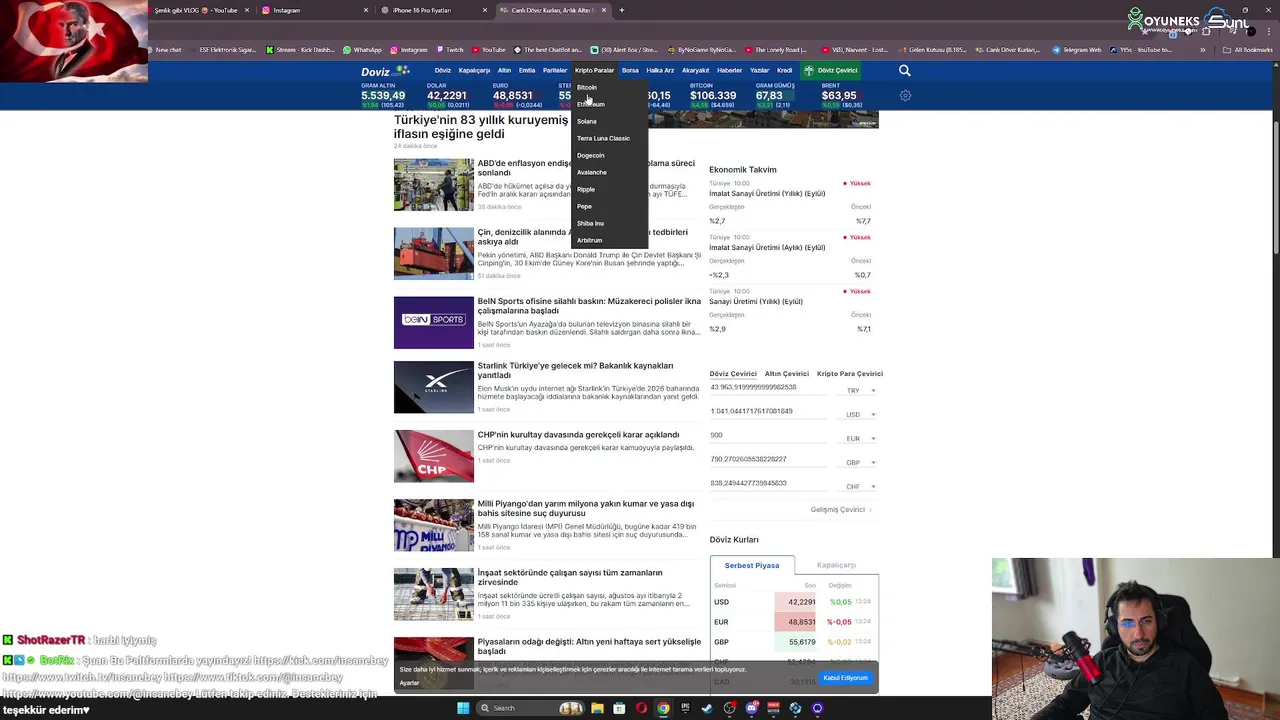1280x720 pixels.
Task: Choose Arbitrum at the menu bottom
Action: tap(590, 240)
